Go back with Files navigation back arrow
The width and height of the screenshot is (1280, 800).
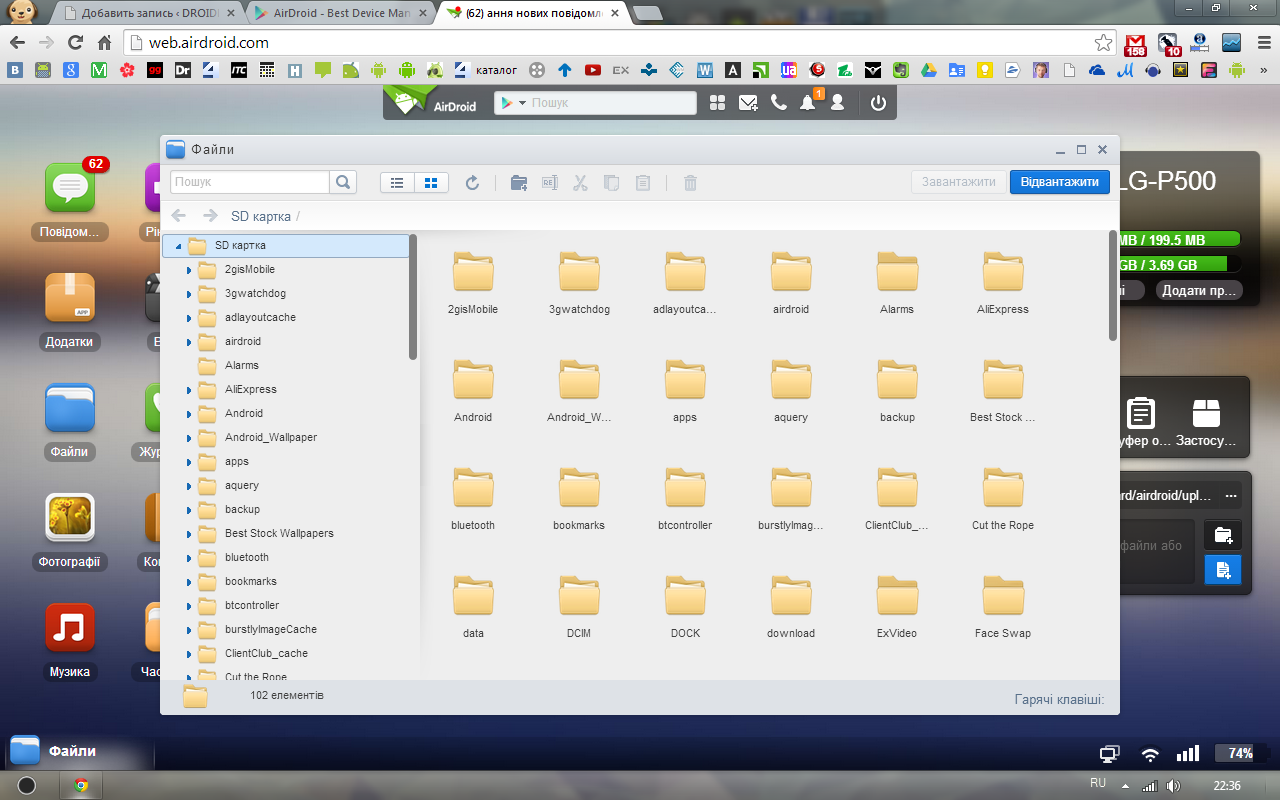tap(179, 216)
